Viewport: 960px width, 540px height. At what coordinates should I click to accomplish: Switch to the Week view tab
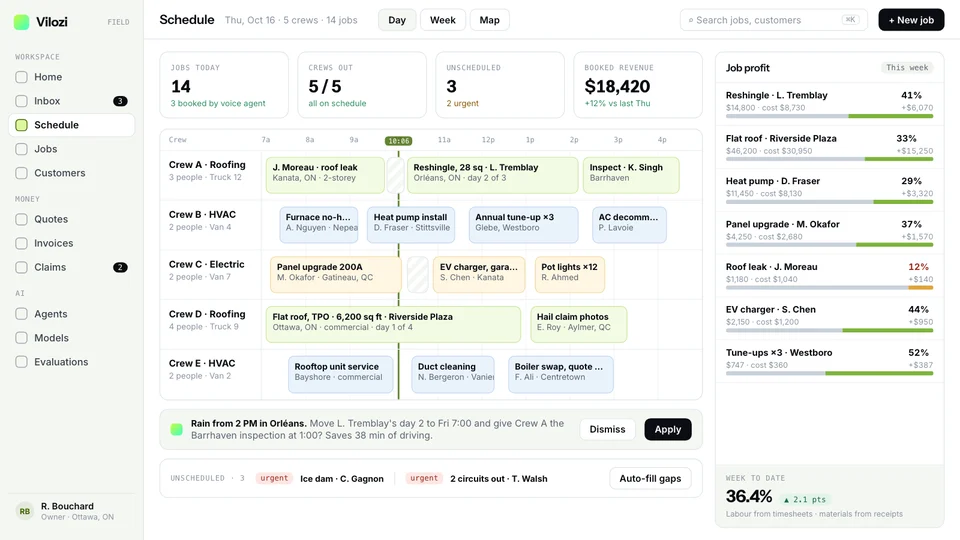click(x=443, y=20)
